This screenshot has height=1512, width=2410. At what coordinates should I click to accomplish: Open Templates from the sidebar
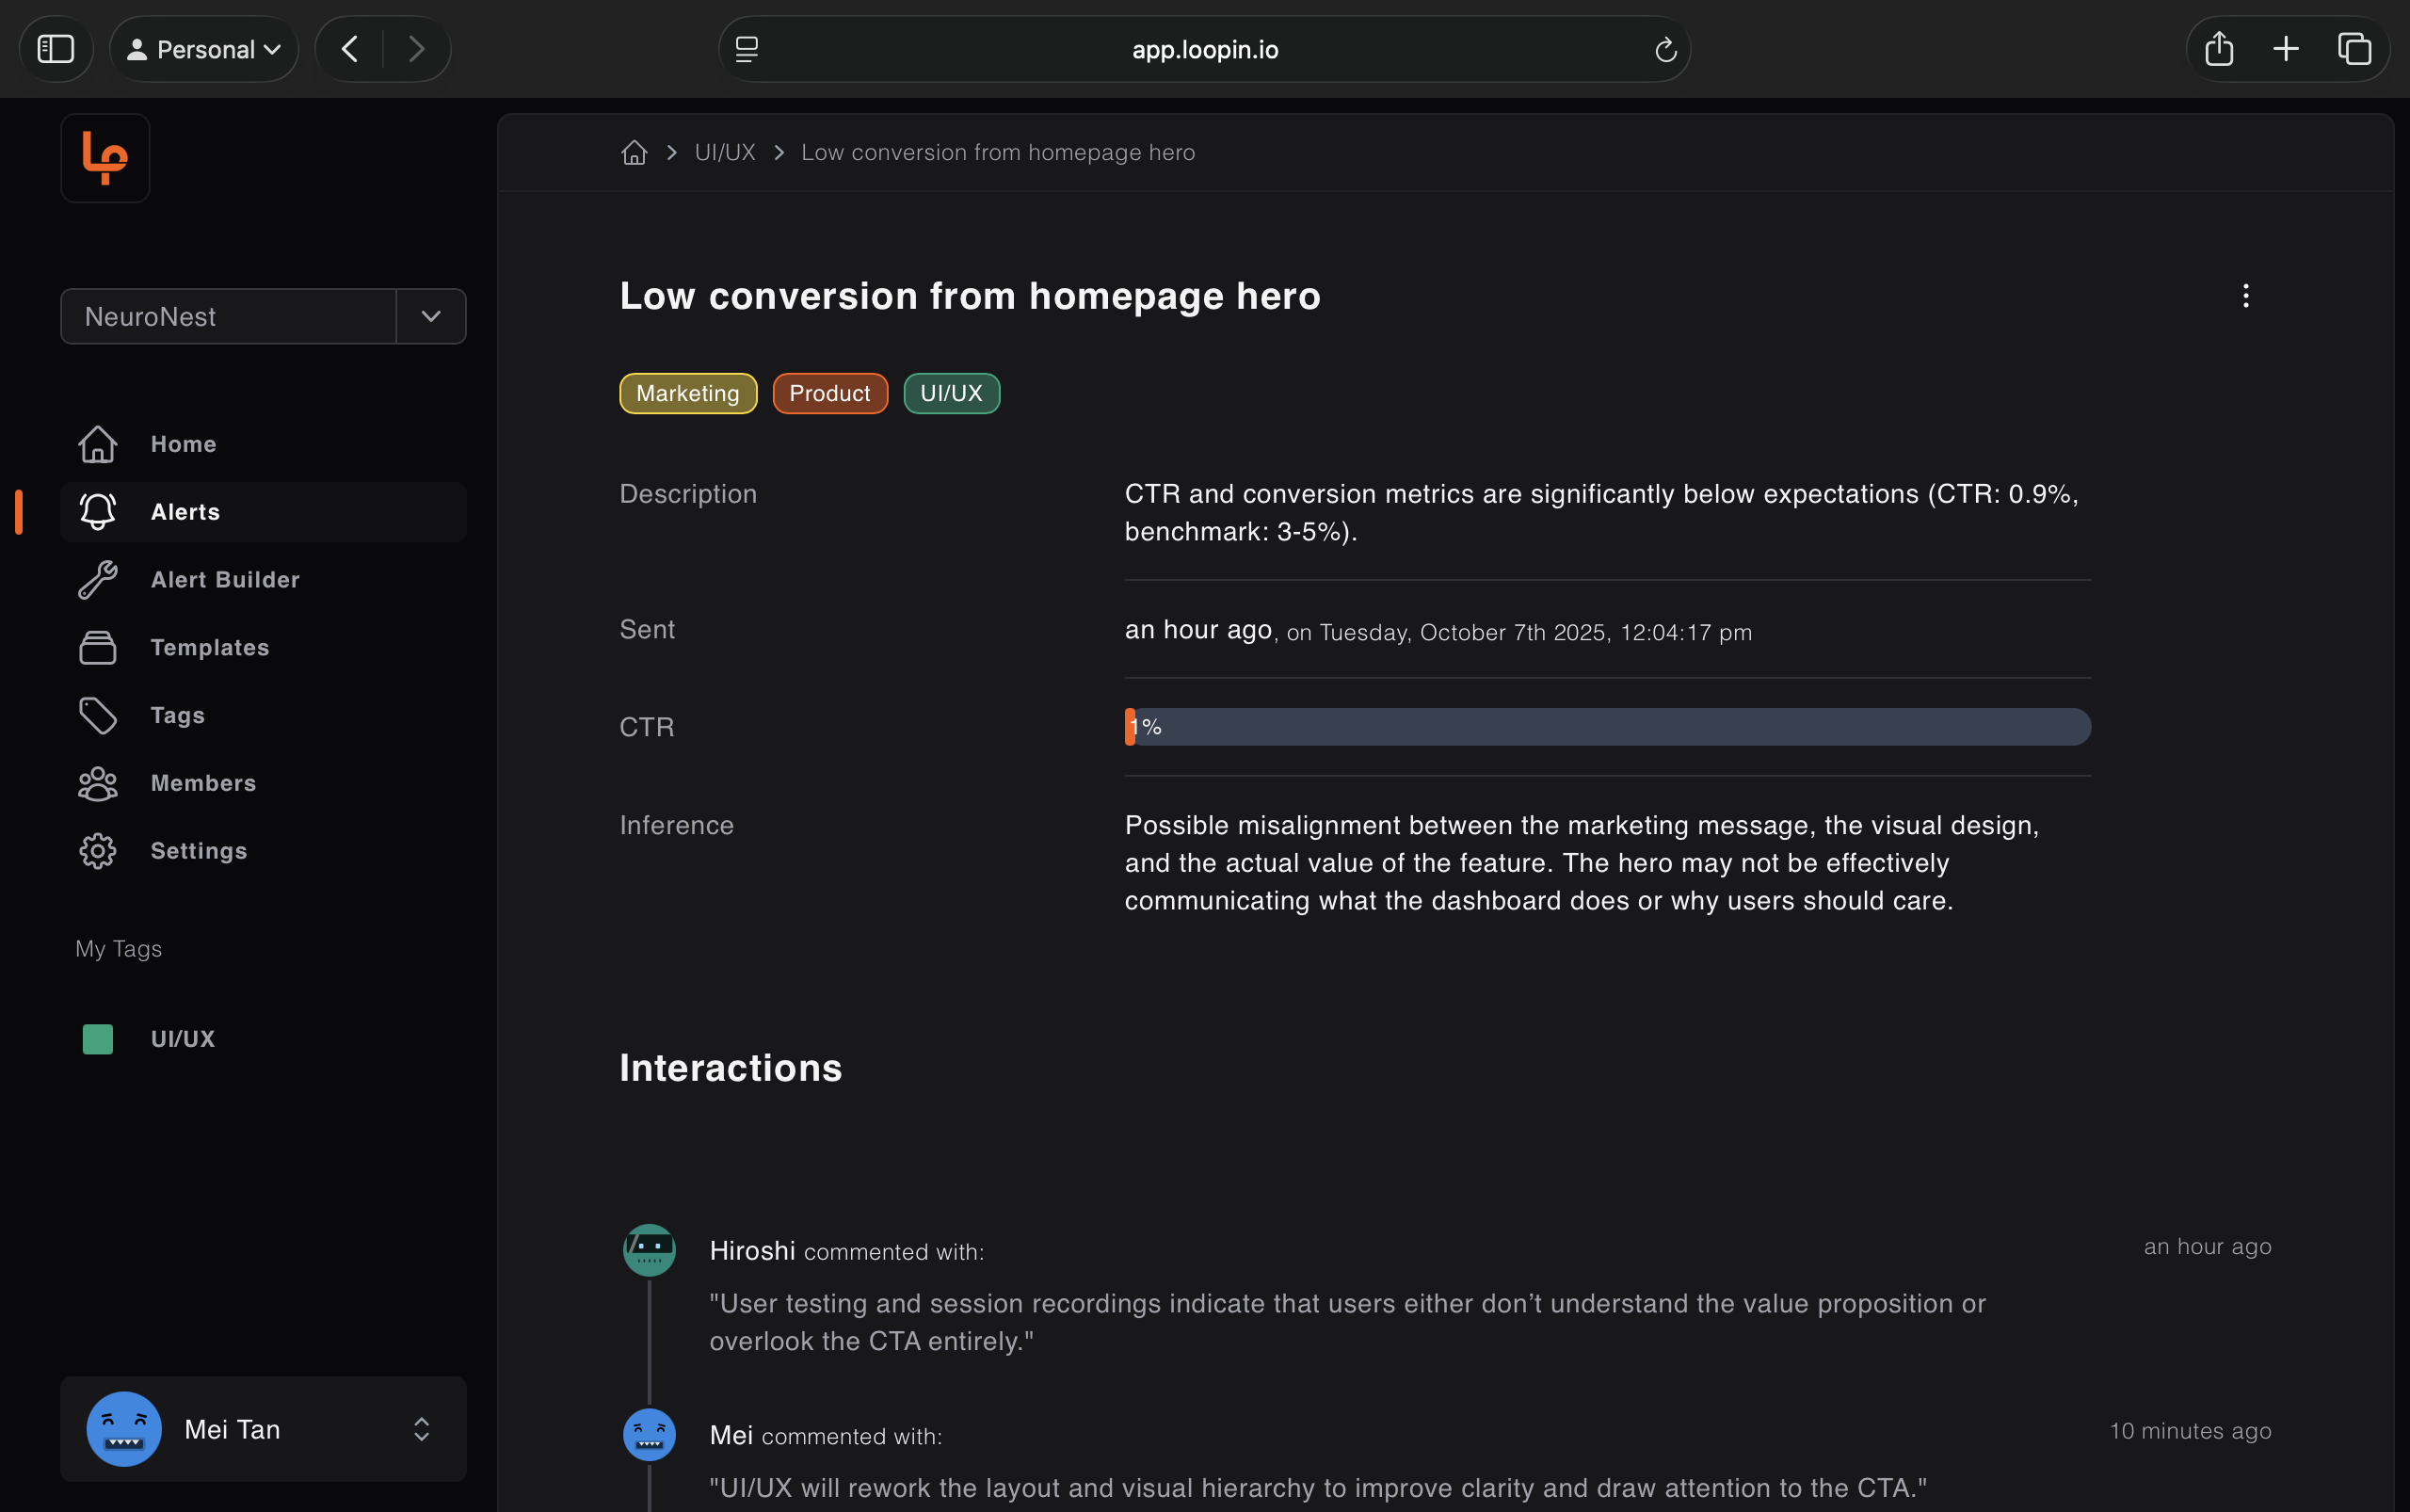click(x=210, y=647)
